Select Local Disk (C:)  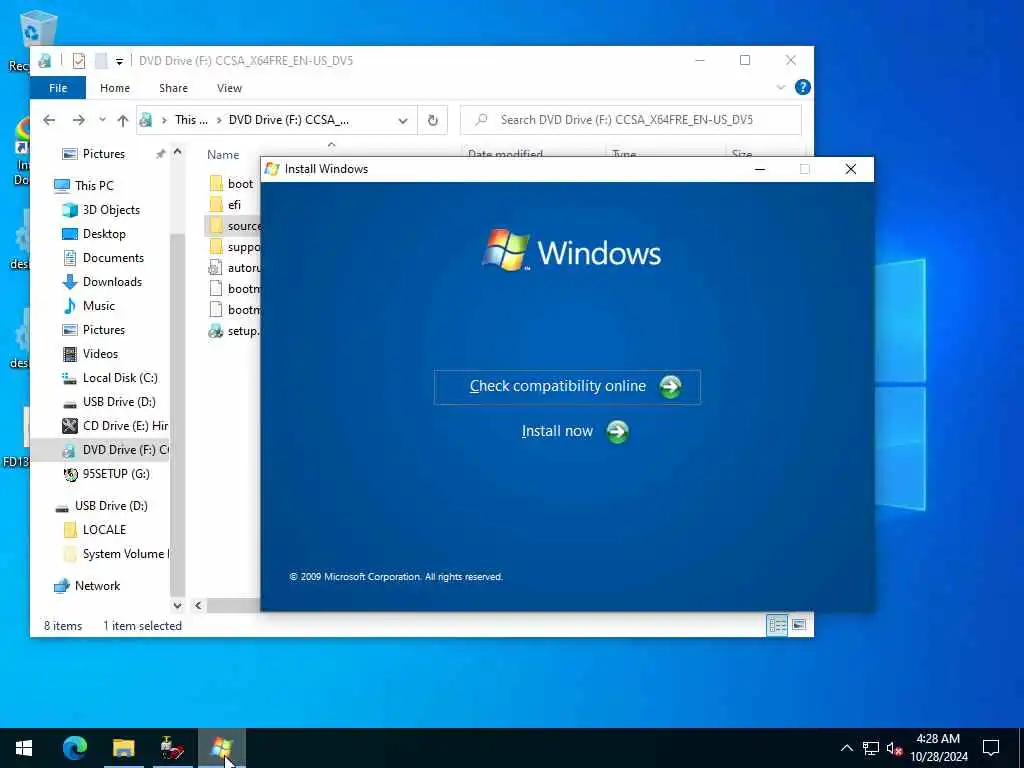click(120, 378)
